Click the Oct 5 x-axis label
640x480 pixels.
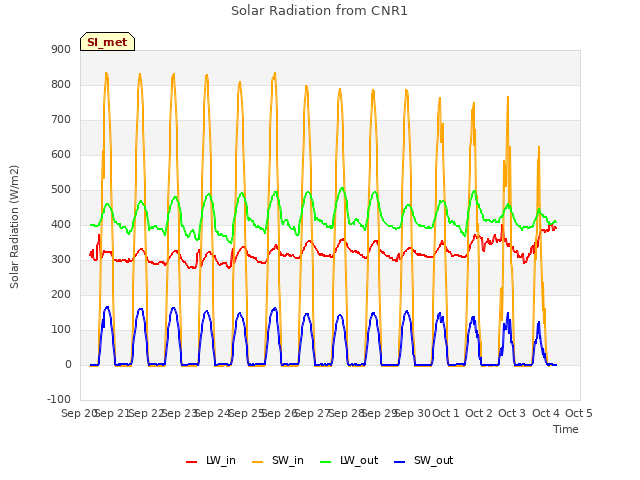(x=579, y=413)
